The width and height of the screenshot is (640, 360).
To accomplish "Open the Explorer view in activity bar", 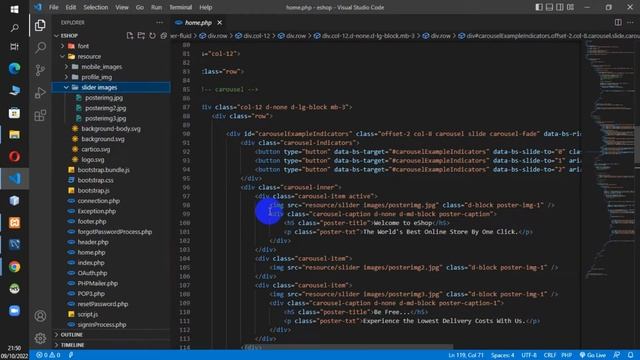I will coord(40,25).
